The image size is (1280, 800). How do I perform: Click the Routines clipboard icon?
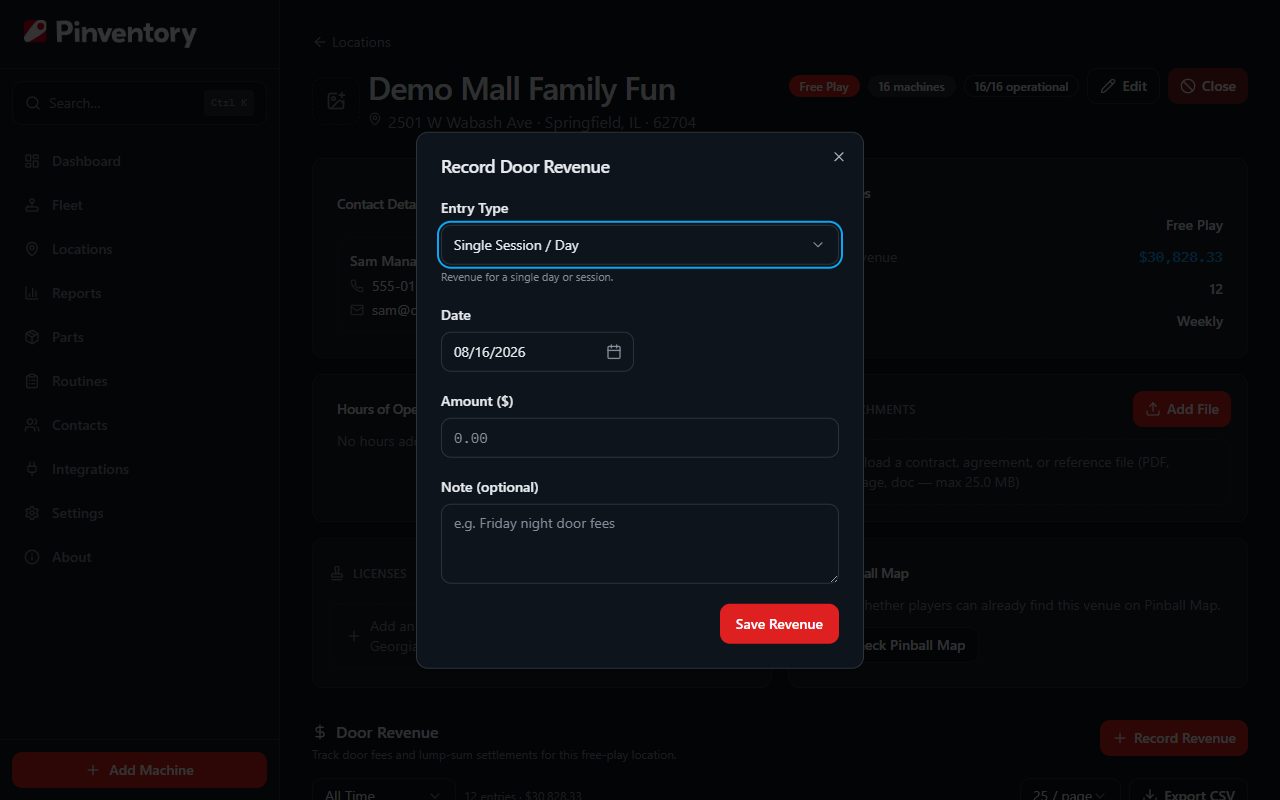[32, 381]
